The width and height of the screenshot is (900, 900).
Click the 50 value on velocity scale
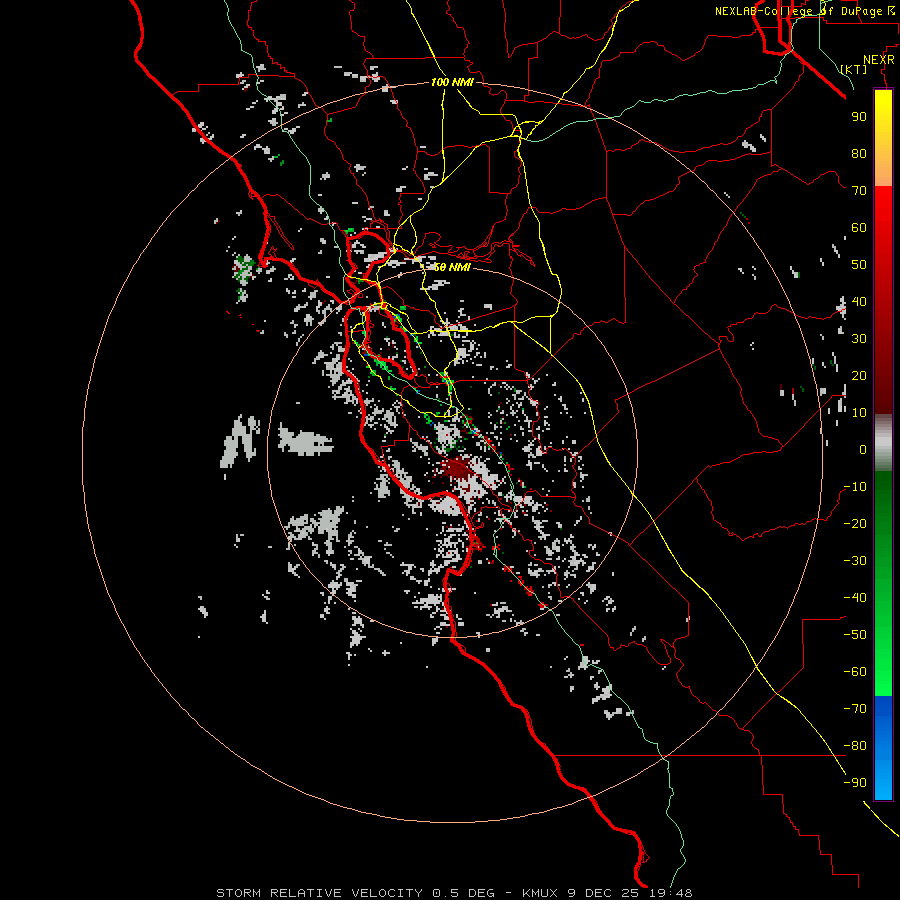[859, 265]
